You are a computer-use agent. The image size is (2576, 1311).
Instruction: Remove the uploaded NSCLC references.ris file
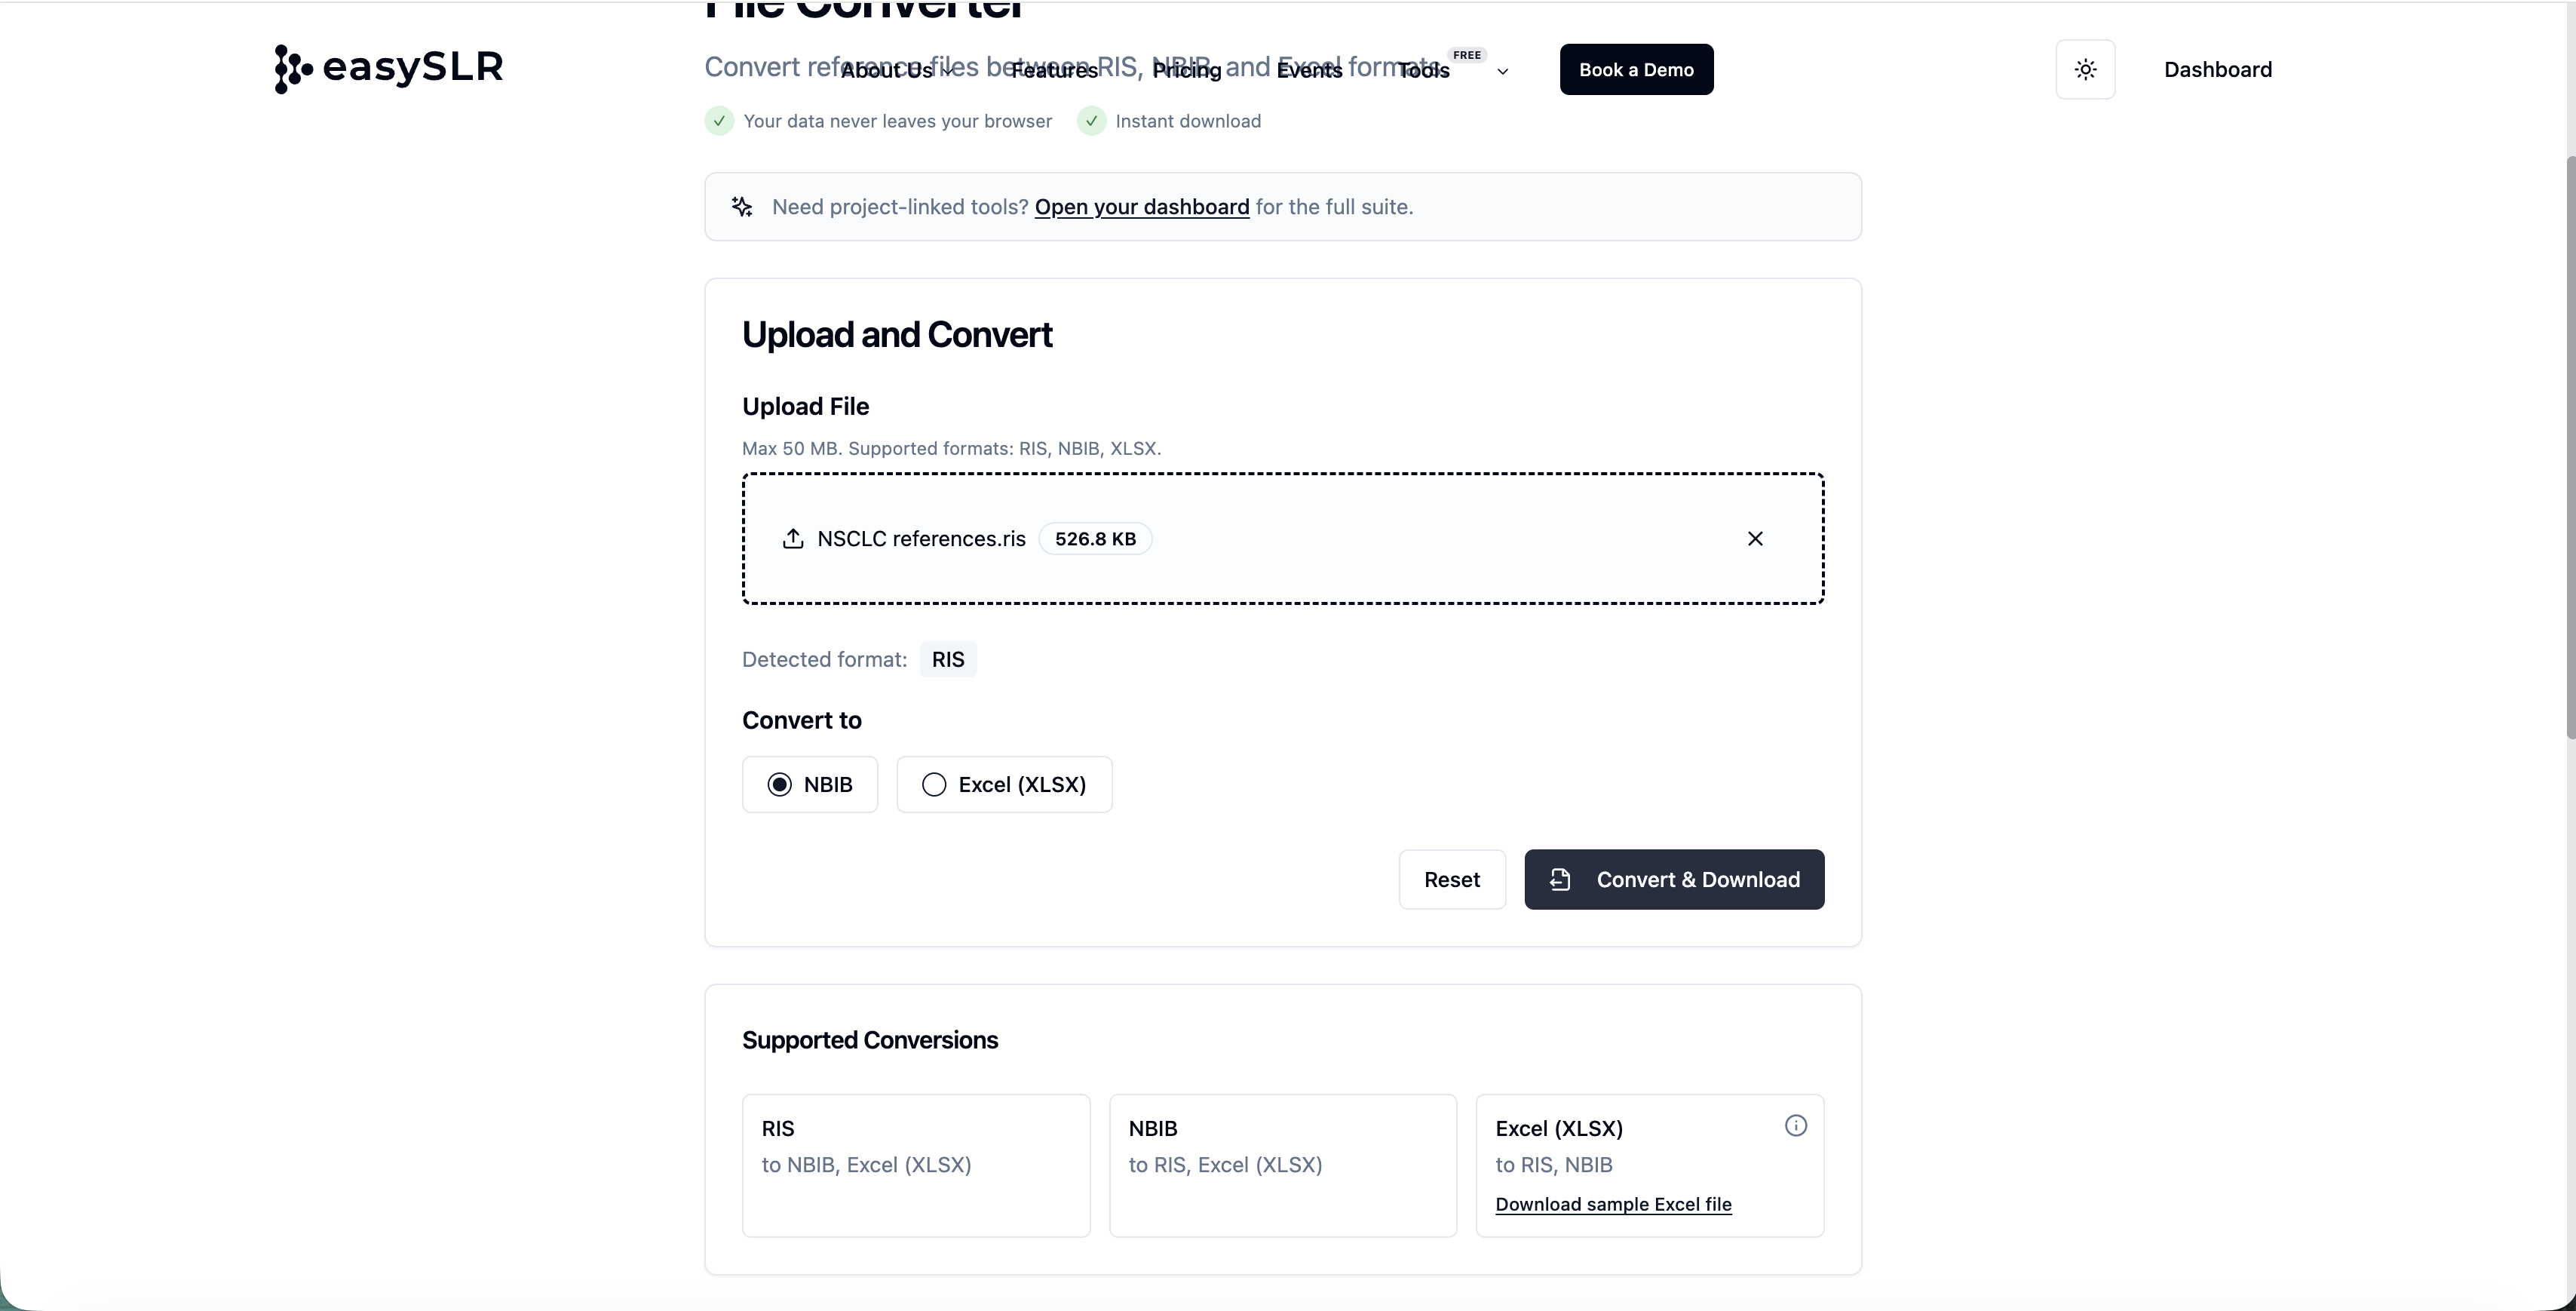point(1755,539)
